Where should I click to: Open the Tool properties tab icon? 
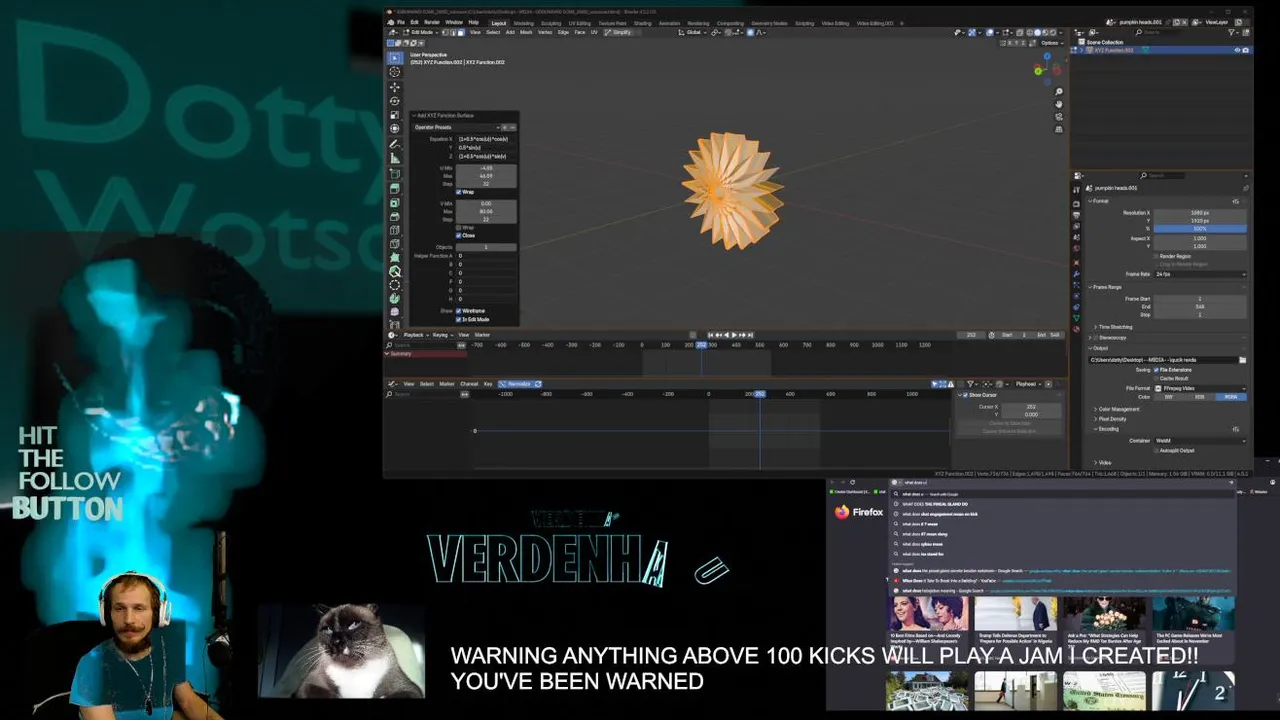point(1076,190)
